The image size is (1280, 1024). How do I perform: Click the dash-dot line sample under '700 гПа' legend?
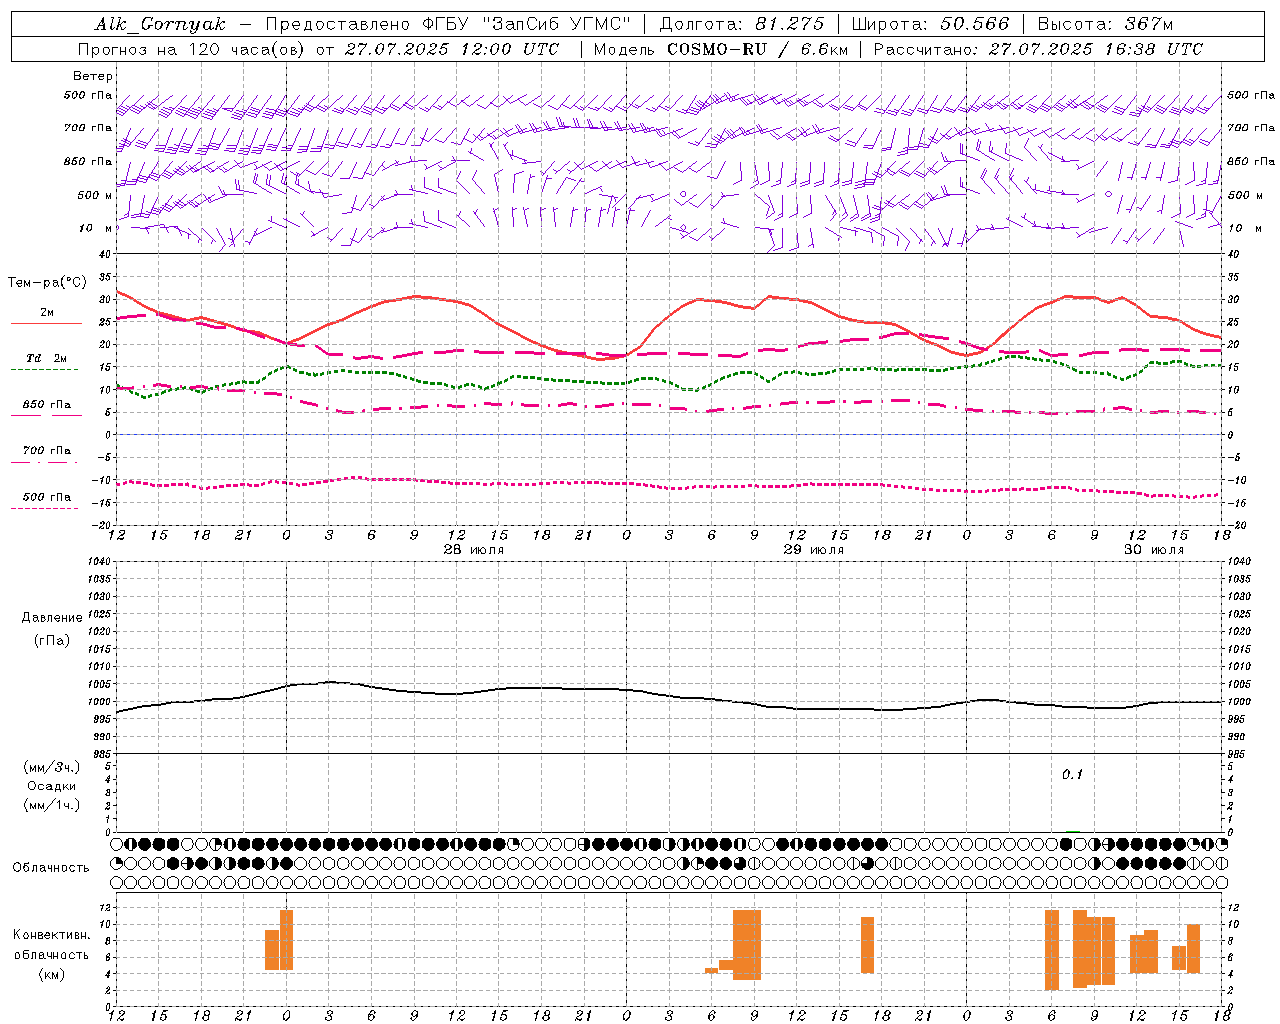pos(45,462)
